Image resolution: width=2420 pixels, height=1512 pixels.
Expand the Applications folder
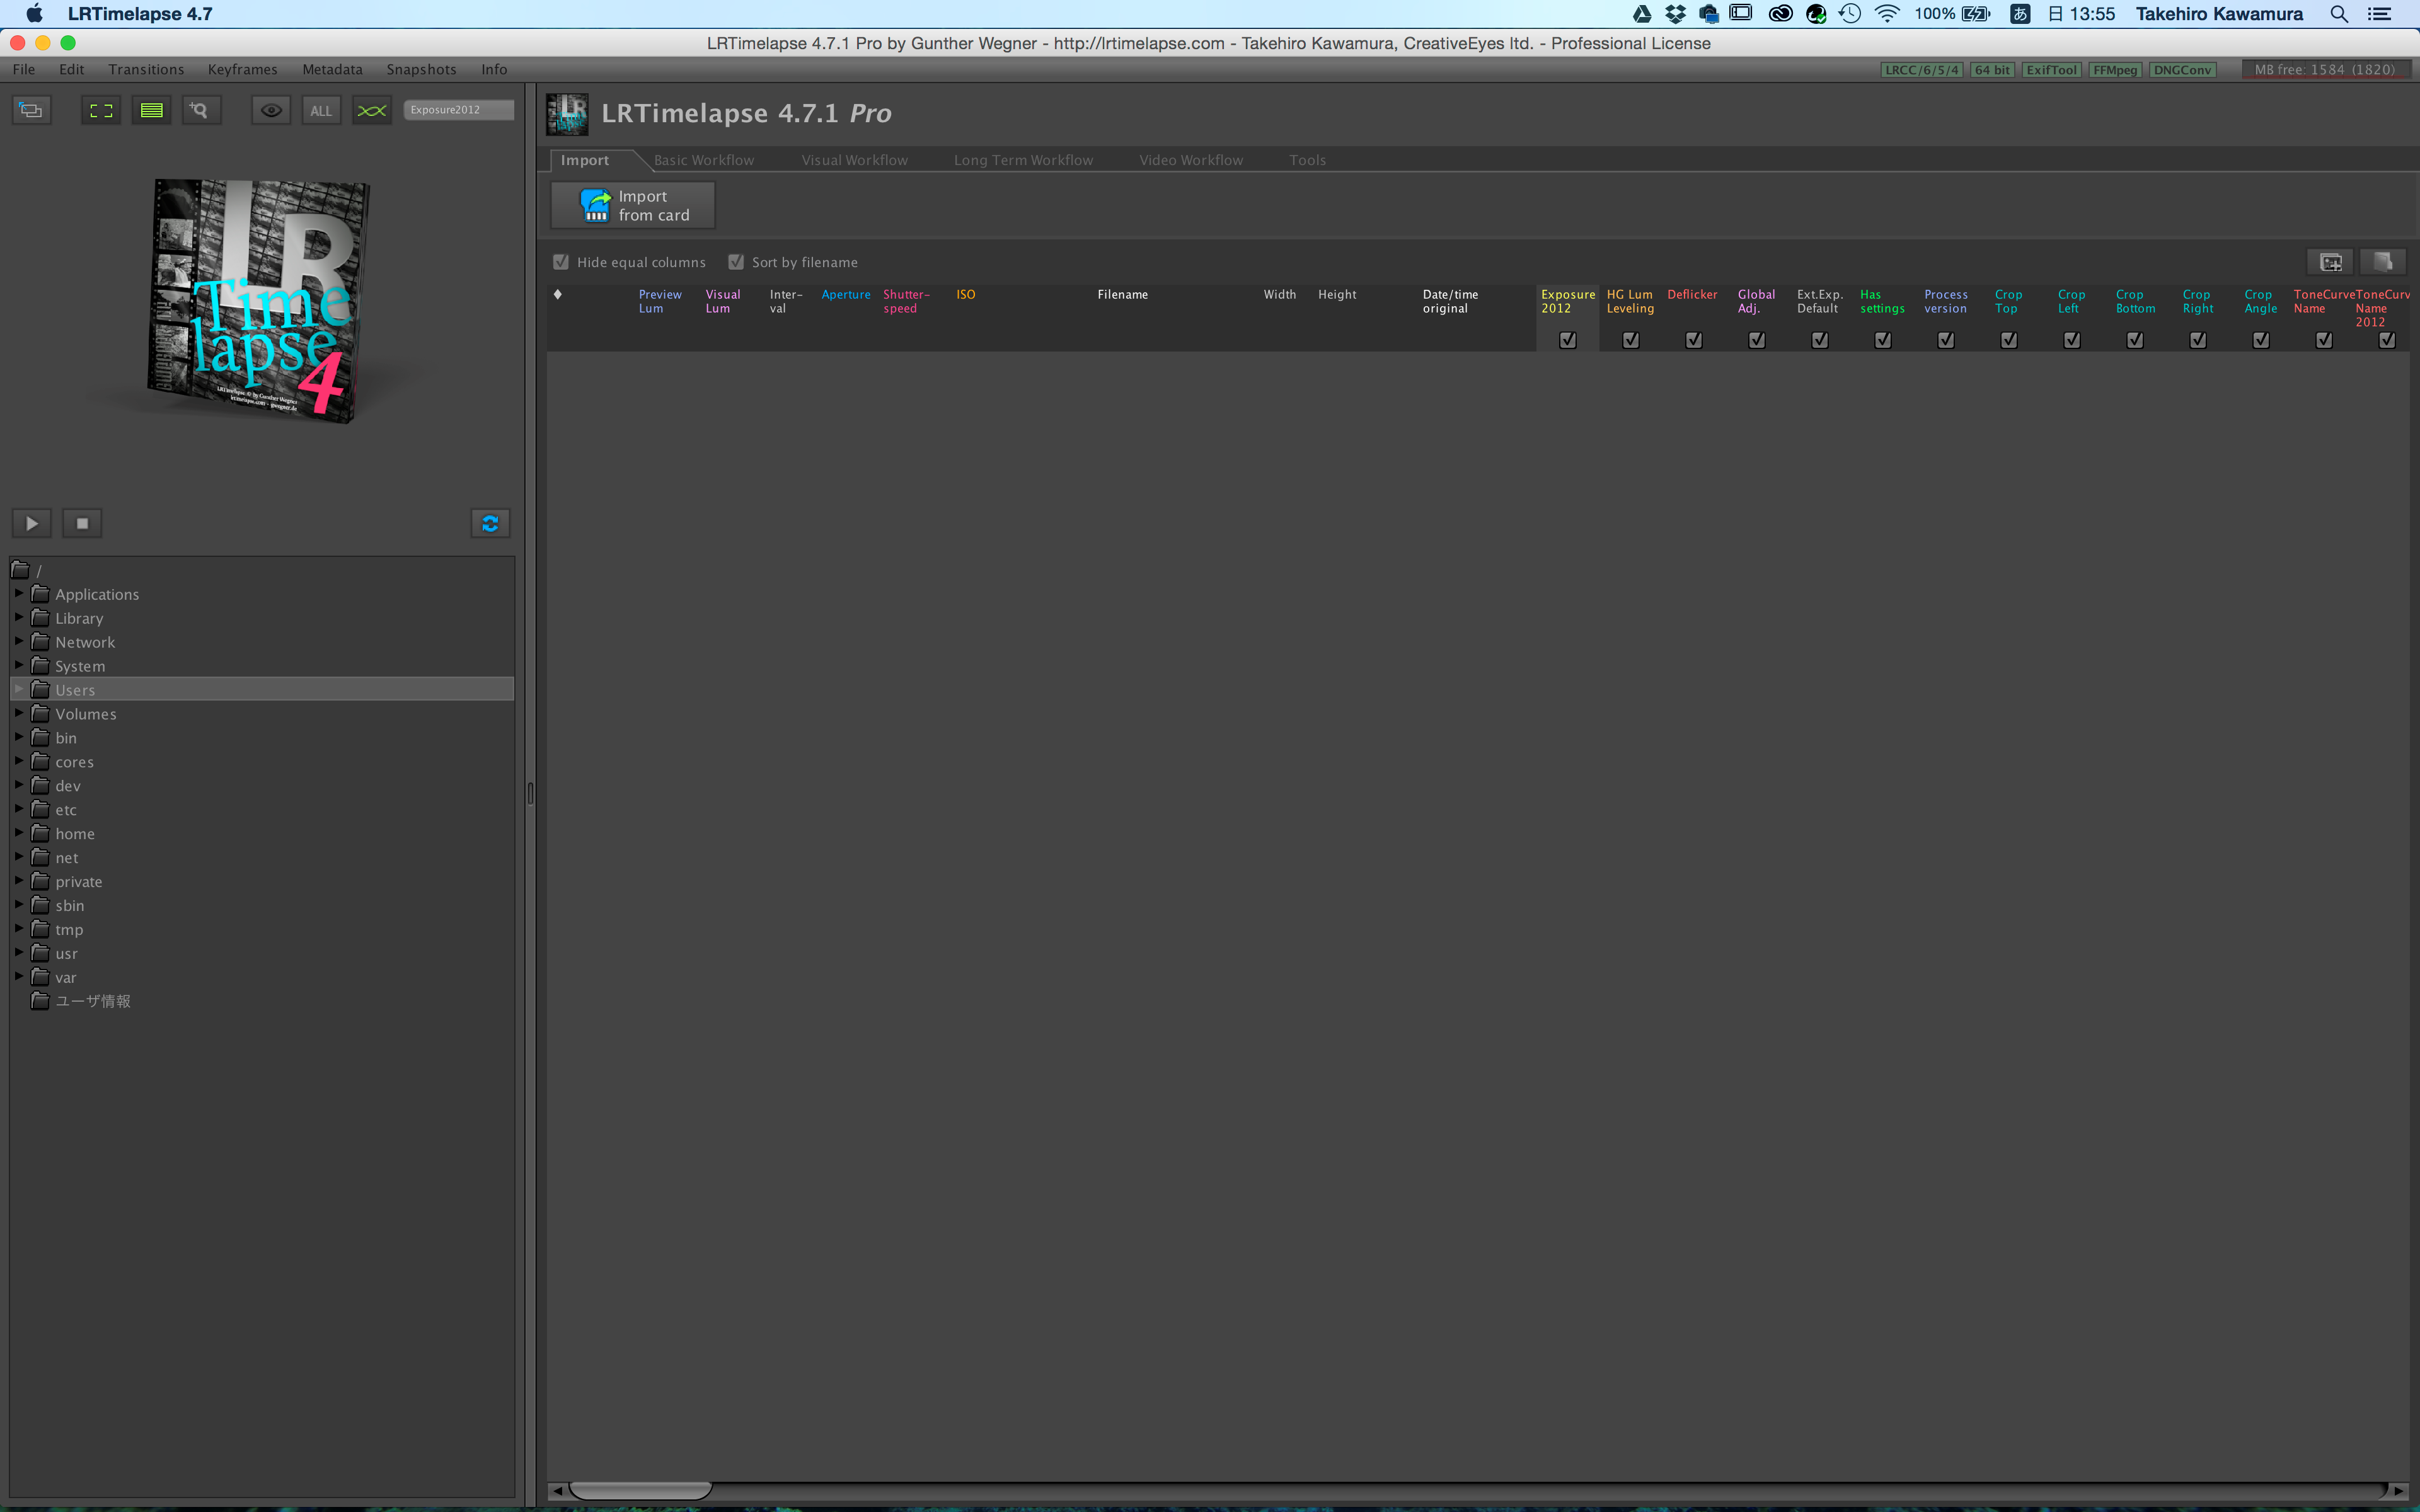point(18,593)
